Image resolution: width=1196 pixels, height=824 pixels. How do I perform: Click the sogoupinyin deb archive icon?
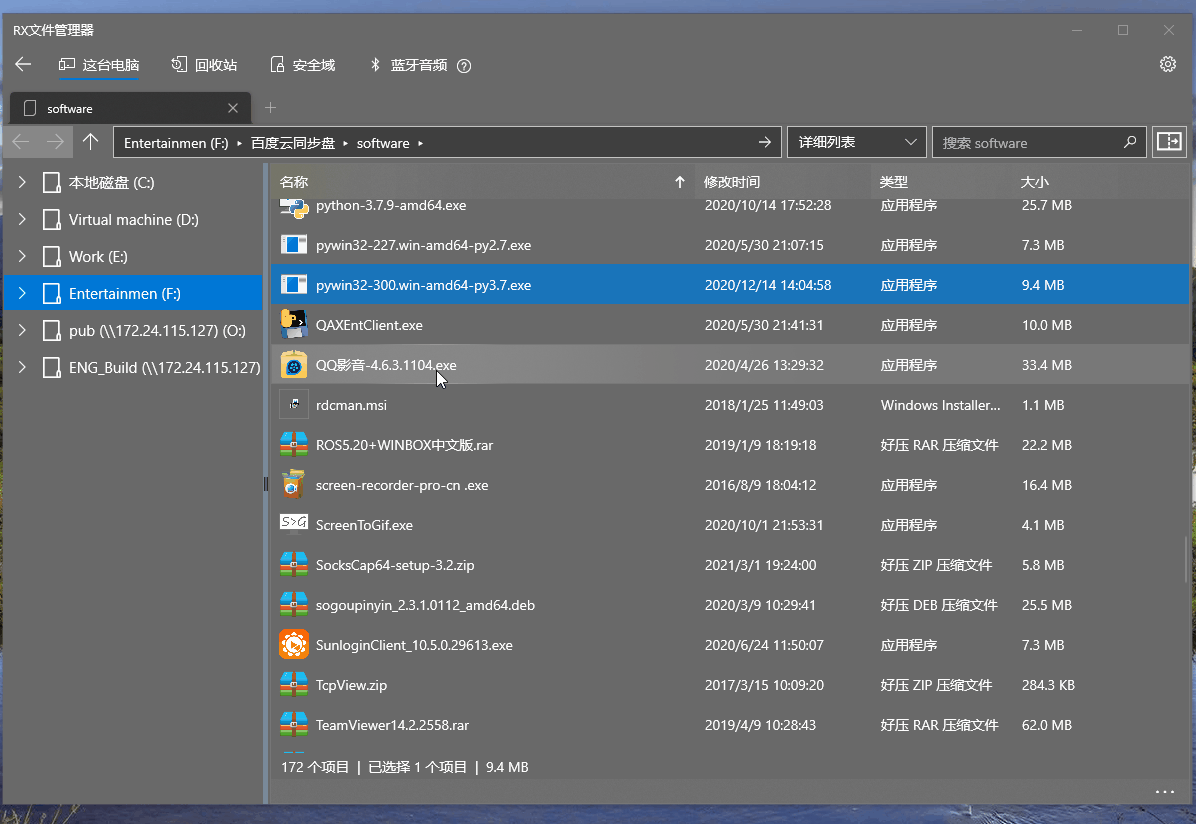point(294,605)
